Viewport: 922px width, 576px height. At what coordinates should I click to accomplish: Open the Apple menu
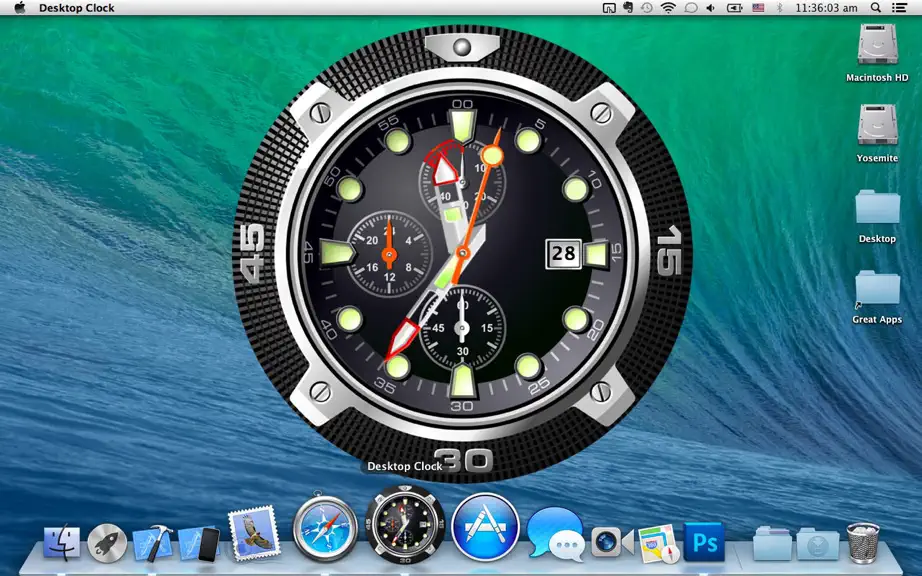[19, 8]
